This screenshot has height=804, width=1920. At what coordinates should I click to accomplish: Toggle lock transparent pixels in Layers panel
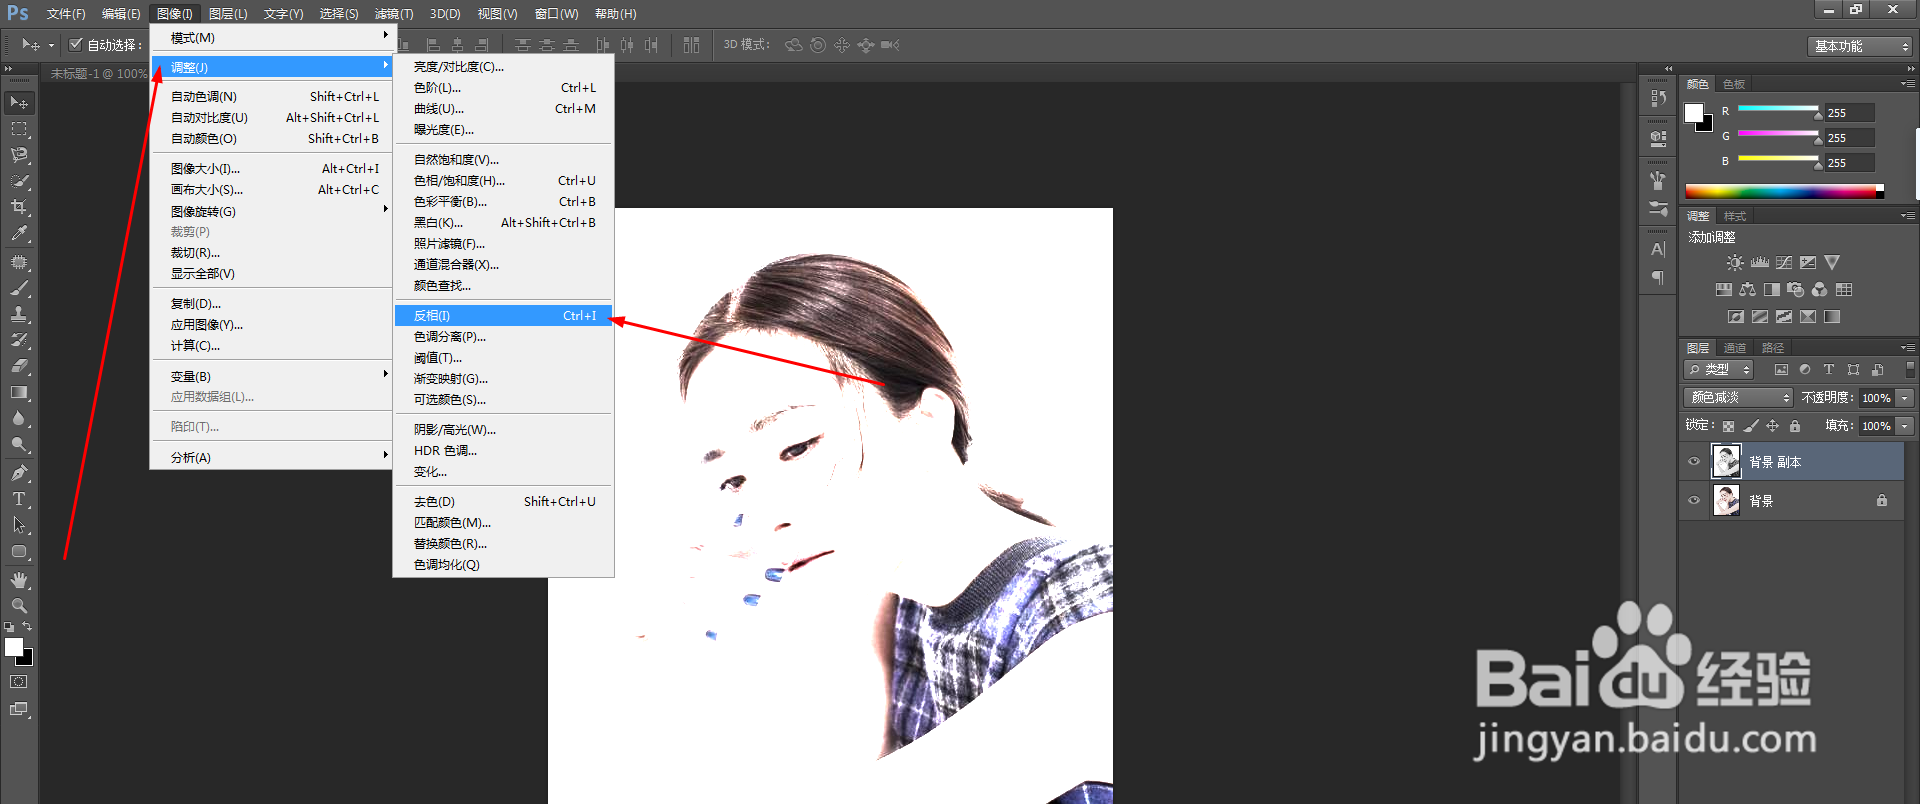[1728, 426]
